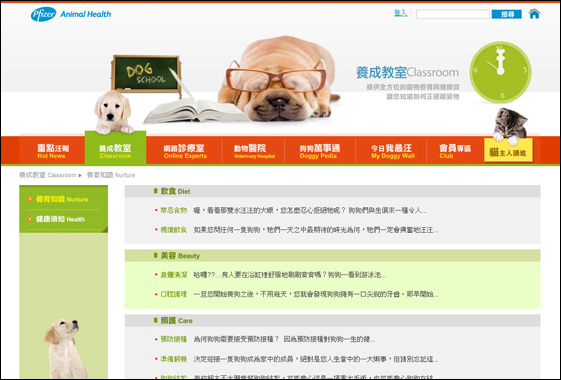Focus the search text box
This screenshot has width=561, height=380.
[x=453, y=14]
